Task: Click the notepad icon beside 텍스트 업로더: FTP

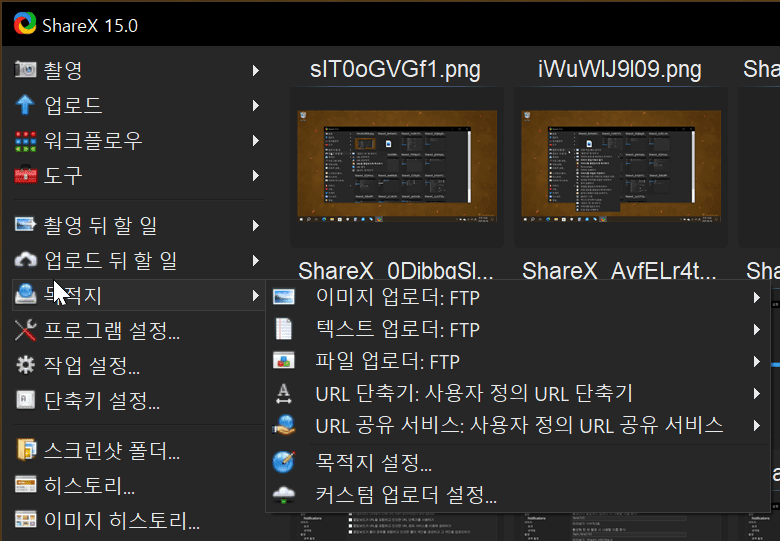Action: click(284, 329)
